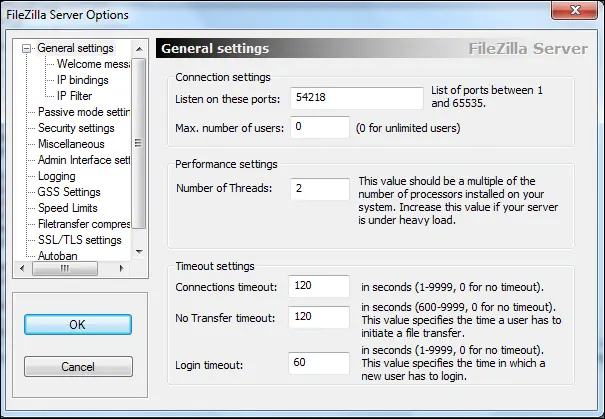Screen dimensions: 605x419
Task: Open the IP Filter page
Action: click(74, 96)
